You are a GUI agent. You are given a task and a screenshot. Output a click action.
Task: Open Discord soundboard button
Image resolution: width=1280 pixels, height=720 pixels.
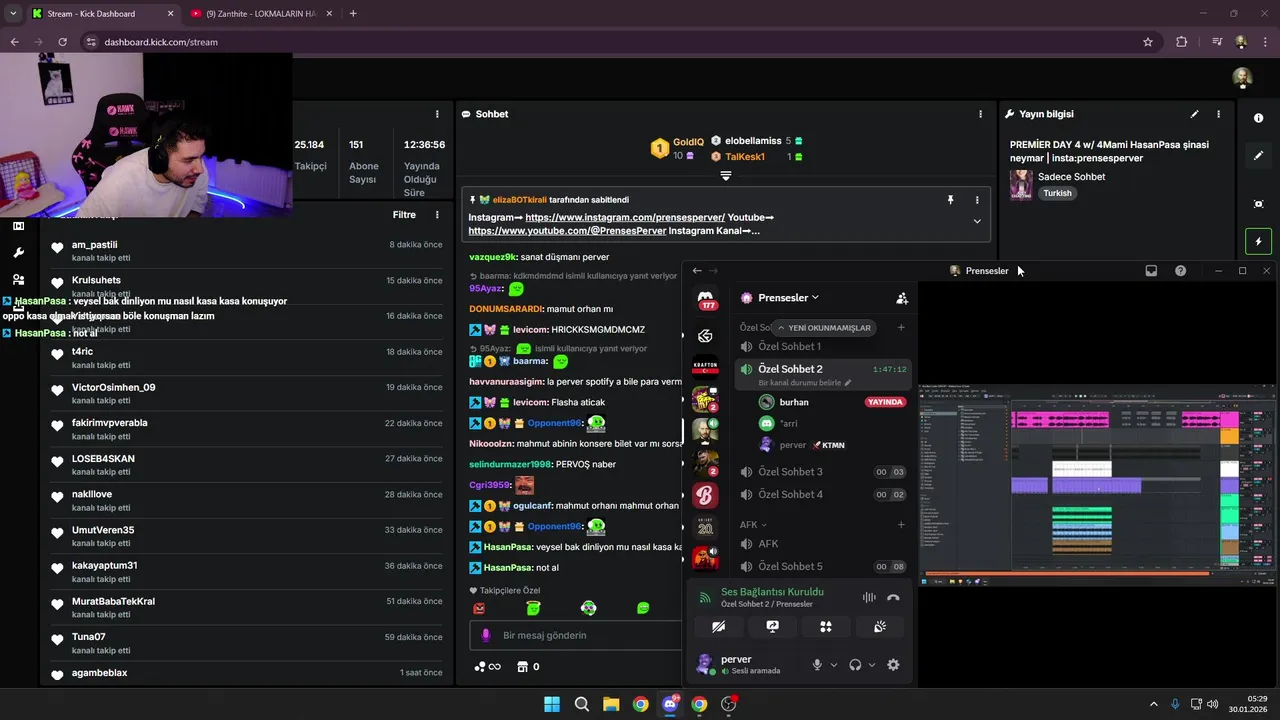tap(880, 627)
